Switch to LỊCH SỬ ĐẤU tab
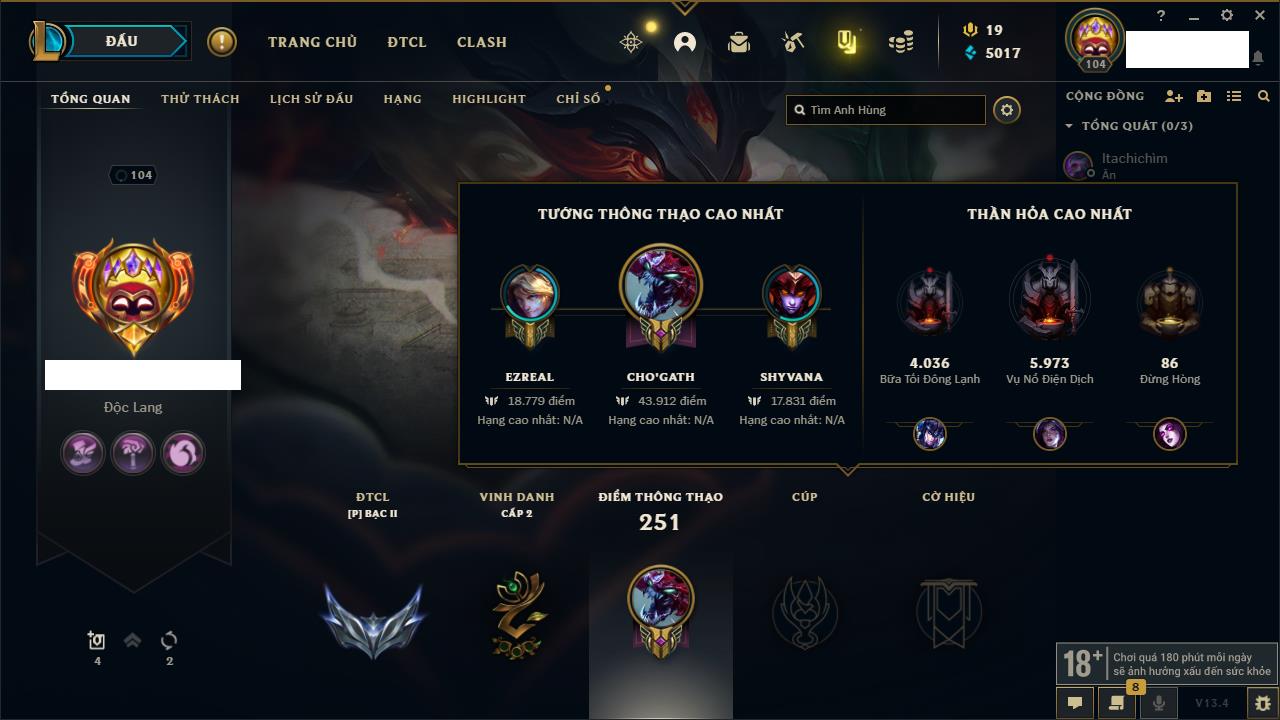 311,99
